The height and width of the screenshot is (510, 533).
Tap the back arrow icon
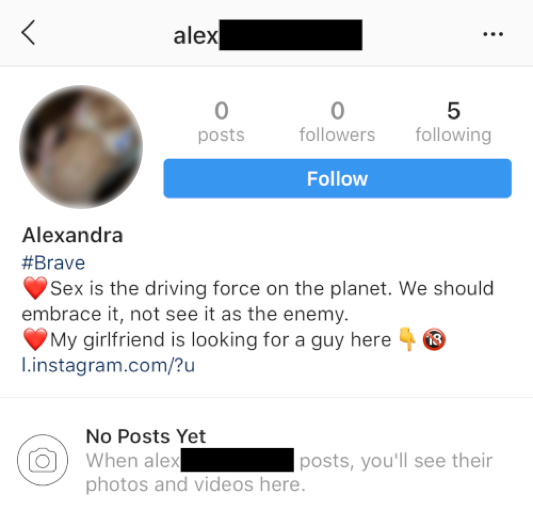pyautogui.click(x=28, y=33)
